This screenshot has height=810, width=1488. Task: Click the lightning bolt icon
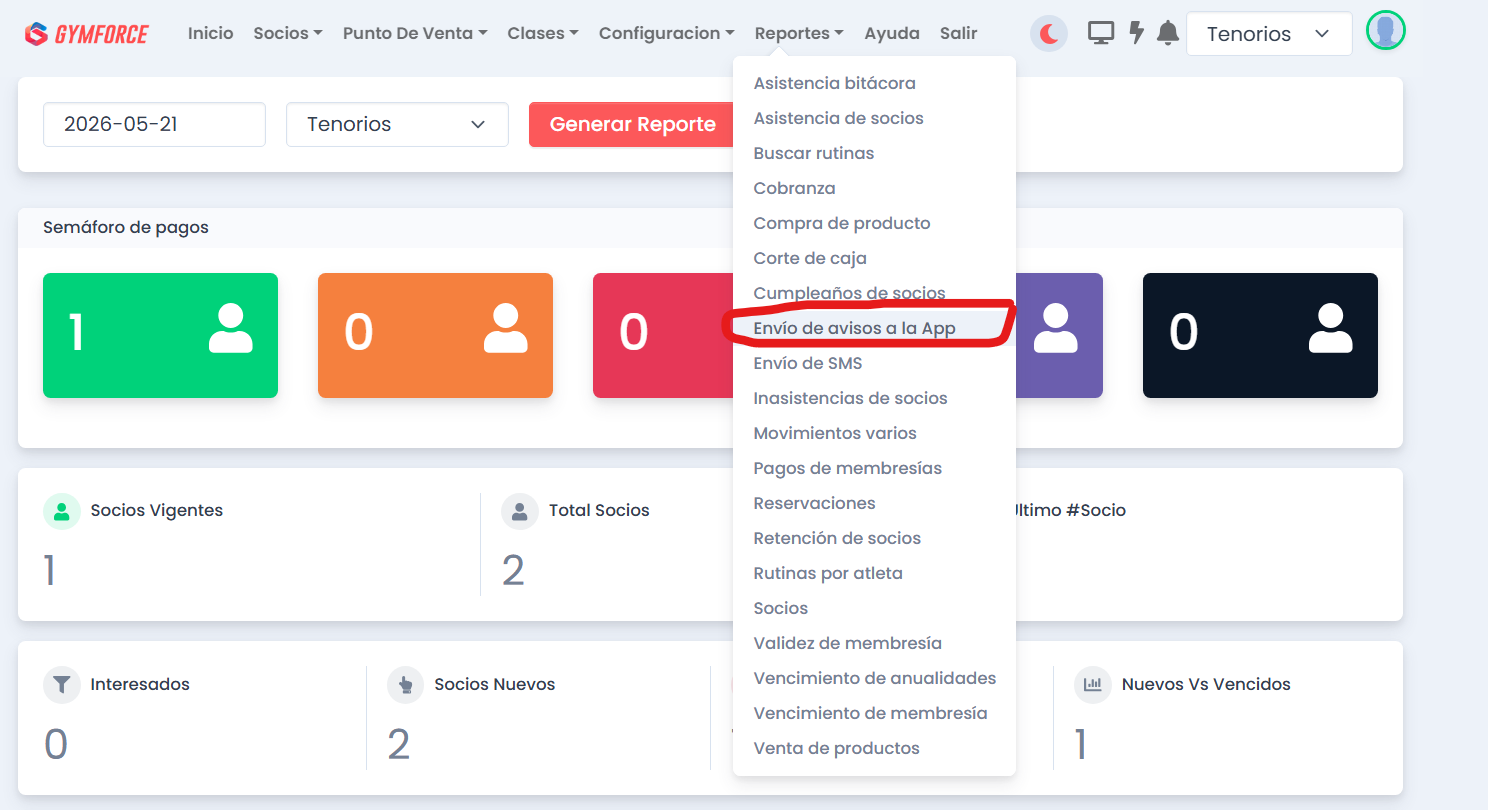coord(1136,33)
